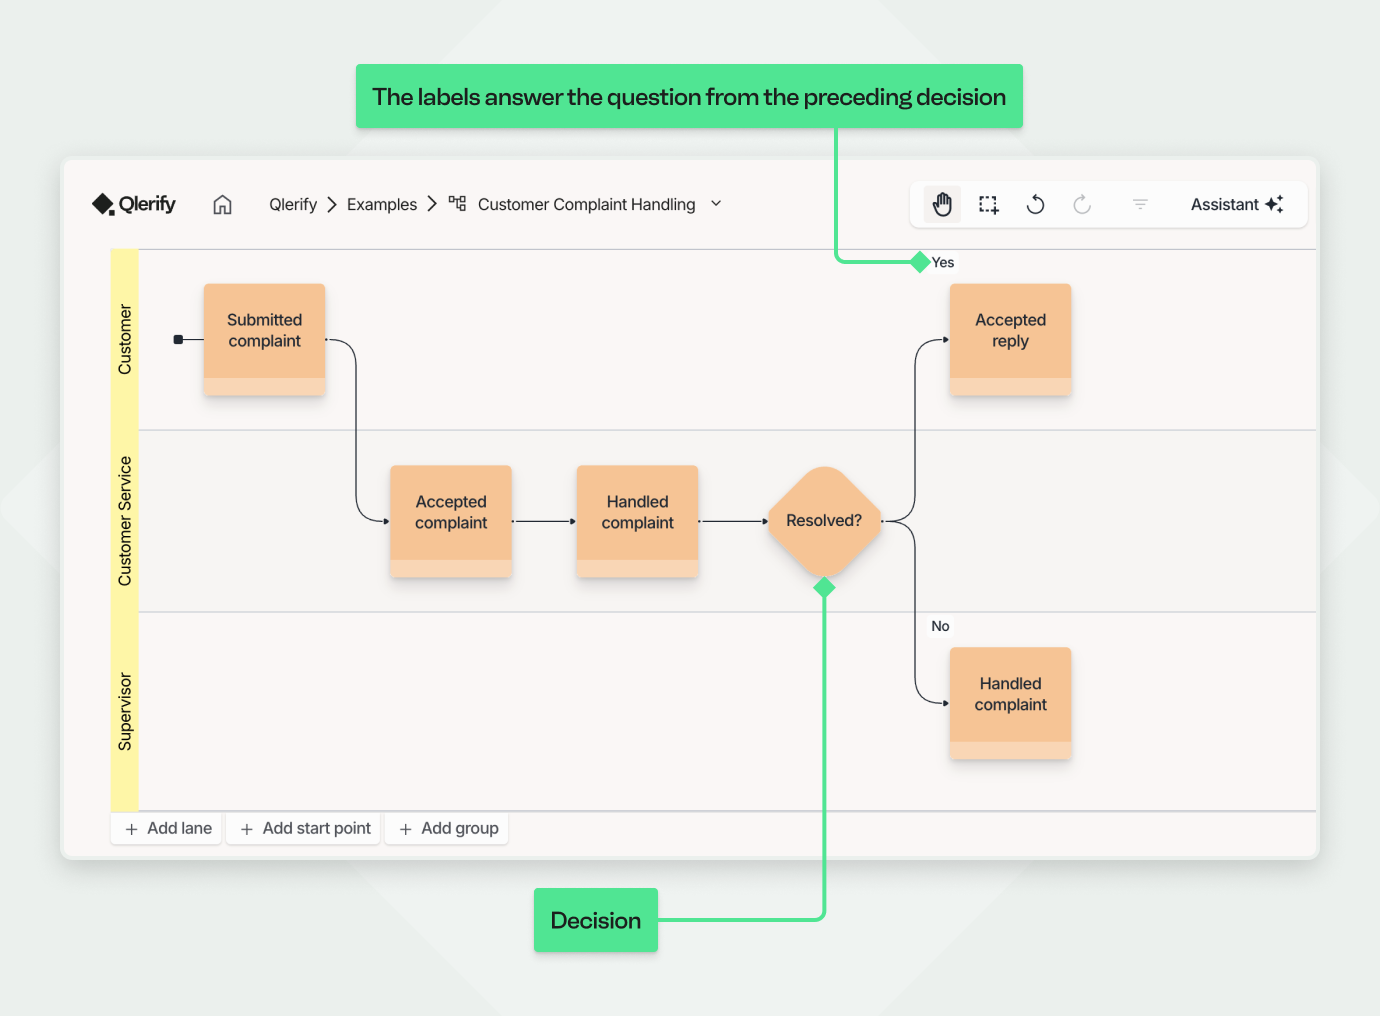Select the Submitted complaint card
Screen dimensions: 1380x1016
264,339
